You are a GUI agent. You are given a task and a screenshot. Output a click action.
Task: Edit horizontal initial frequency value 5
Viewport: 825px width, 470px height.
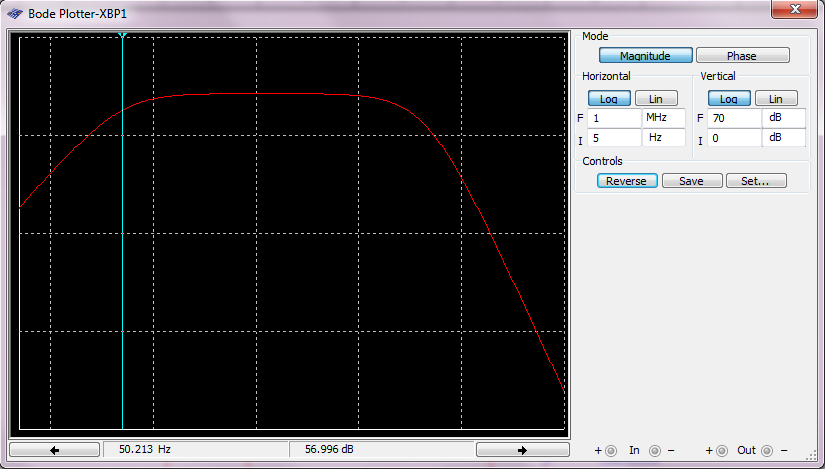click(x=614, y=137)
